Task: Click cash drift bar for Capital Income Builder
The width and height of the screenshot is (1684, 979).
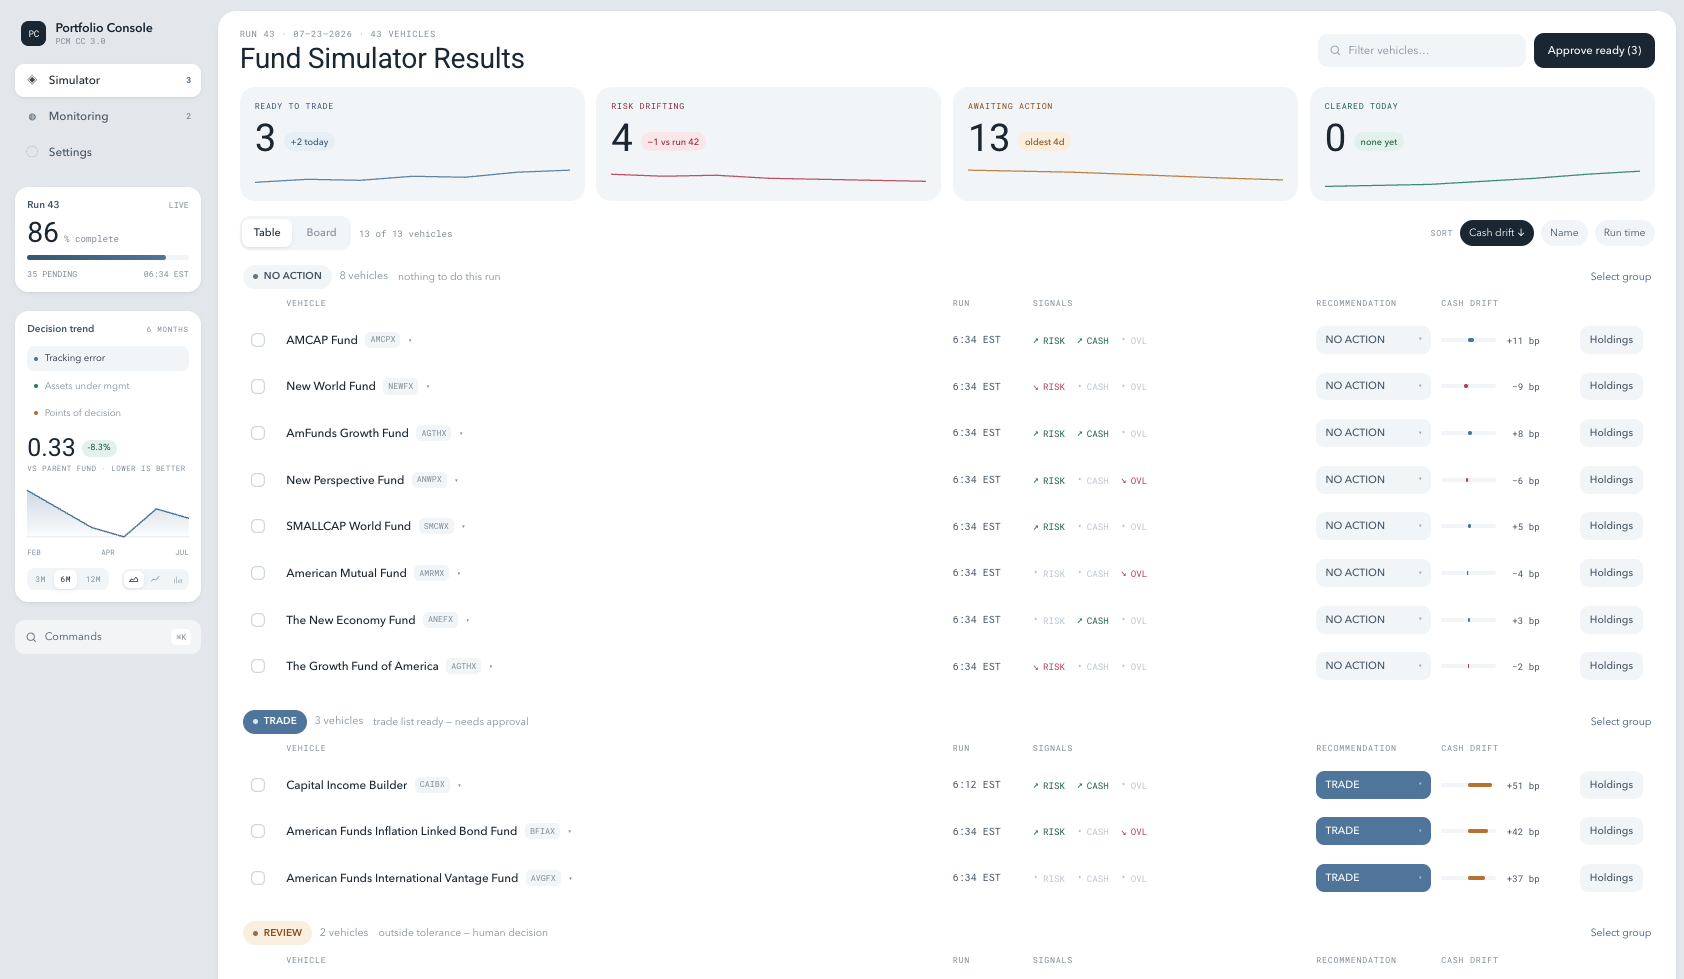Action: 1469,785
